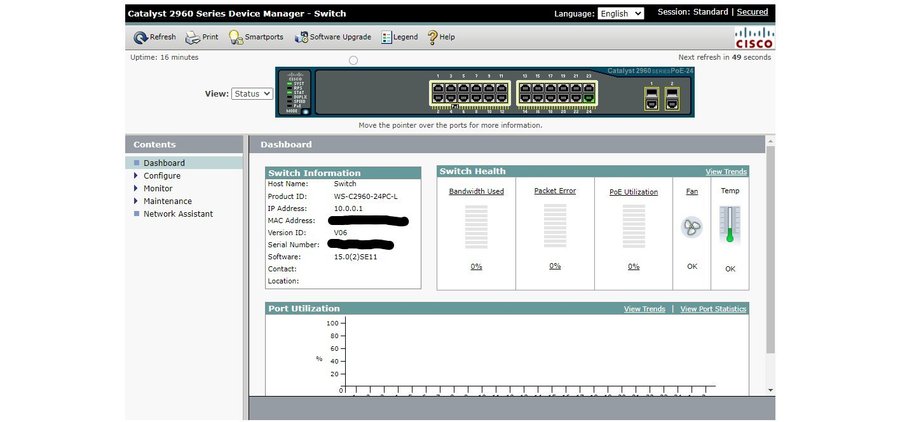Click the scrollbar down arrow
Screen dimensions: 900x422
[770, 390]
